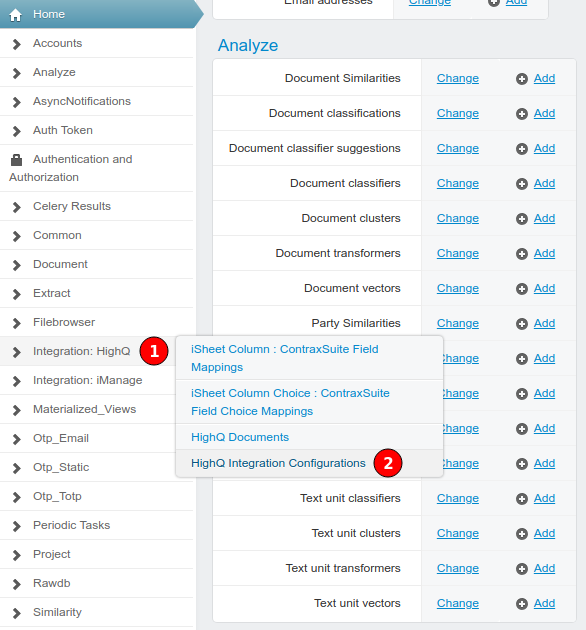The height and width of the screenshot is (630, 586).
Task: Click the lock icon beside Authentication and Authorization
Action: [x=16, y=160]
